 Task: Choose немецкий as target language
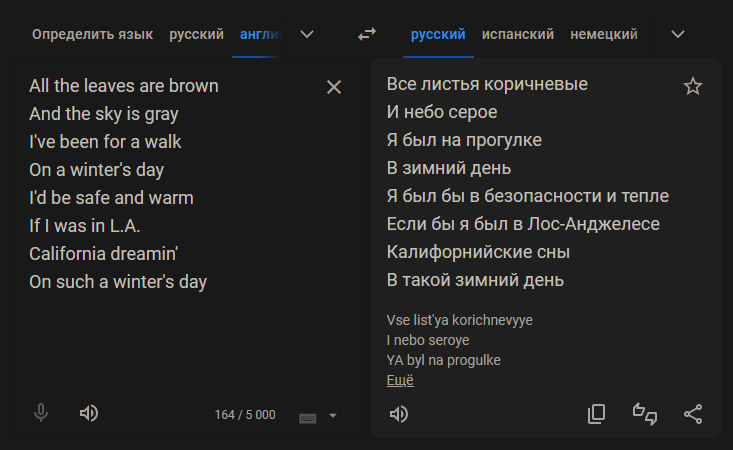pos(604,34)
